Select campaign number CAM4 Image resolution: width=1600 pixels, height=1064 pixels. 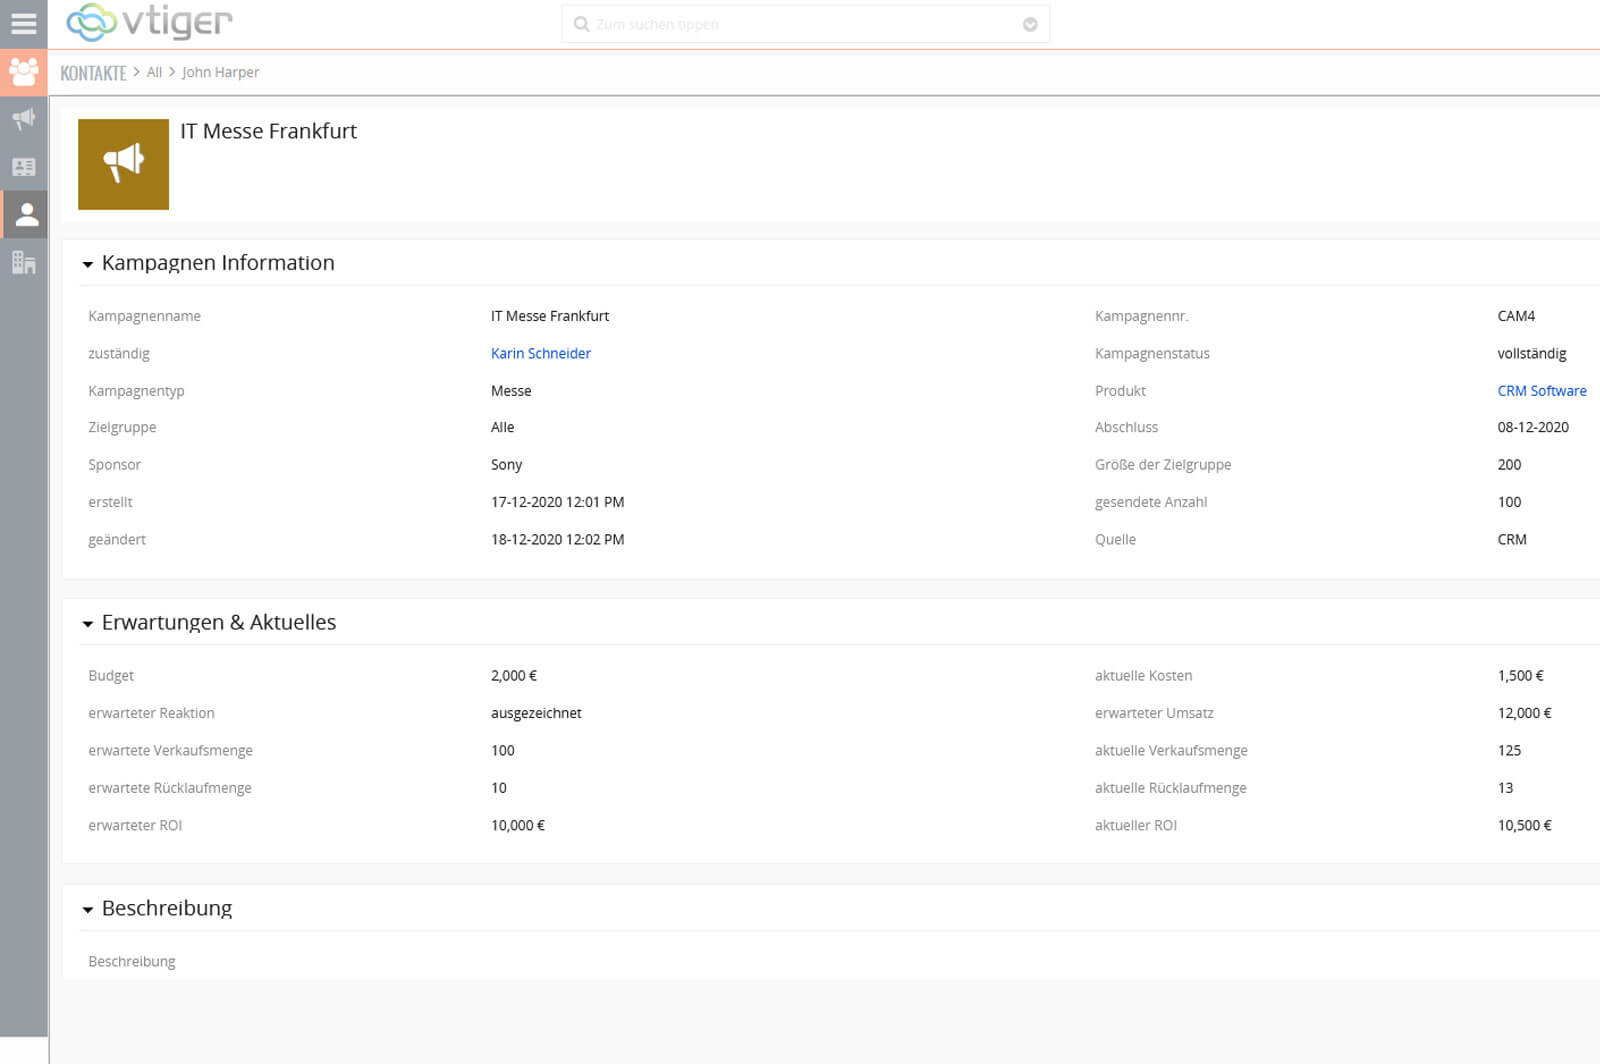(x=1515, y=316)
